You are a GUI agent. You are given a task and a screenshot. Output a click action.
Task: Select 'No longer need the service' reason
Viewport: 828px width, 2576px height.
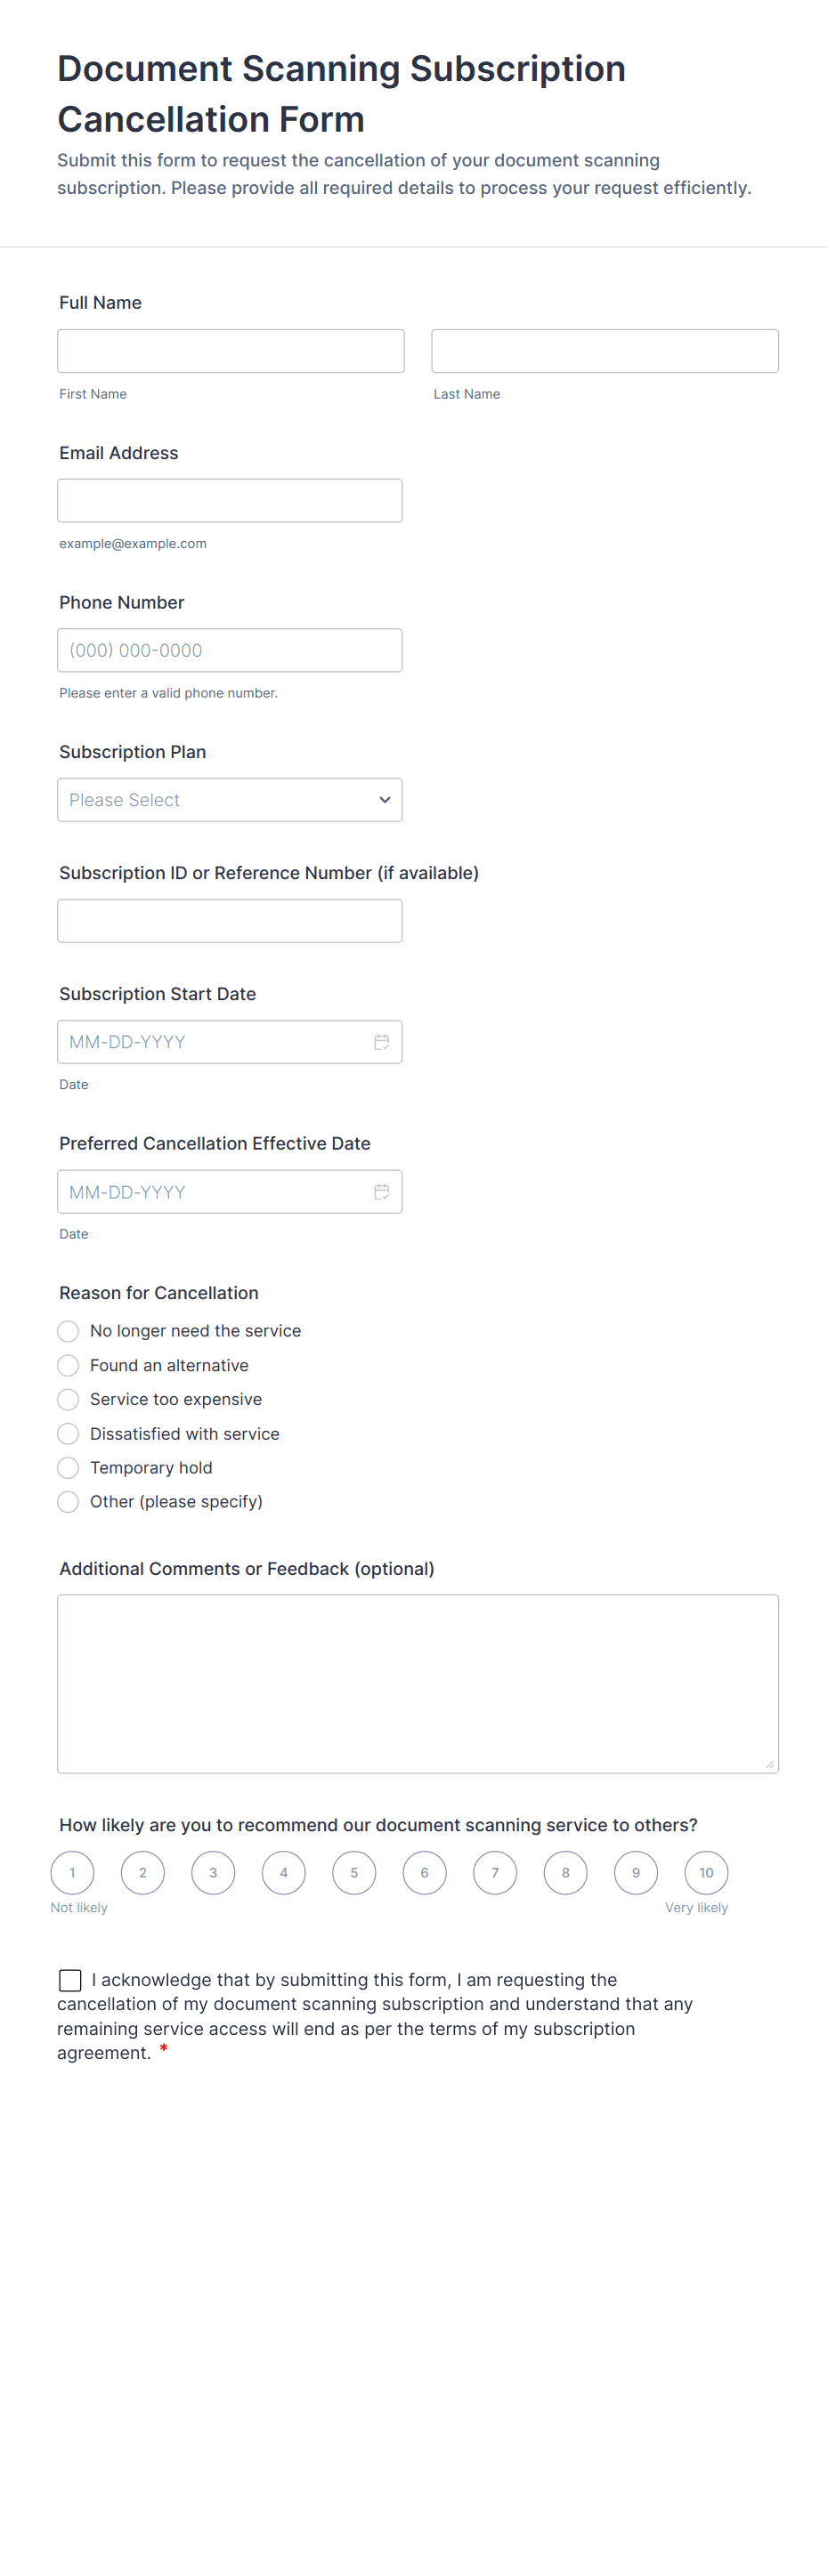coord(68,1331)
